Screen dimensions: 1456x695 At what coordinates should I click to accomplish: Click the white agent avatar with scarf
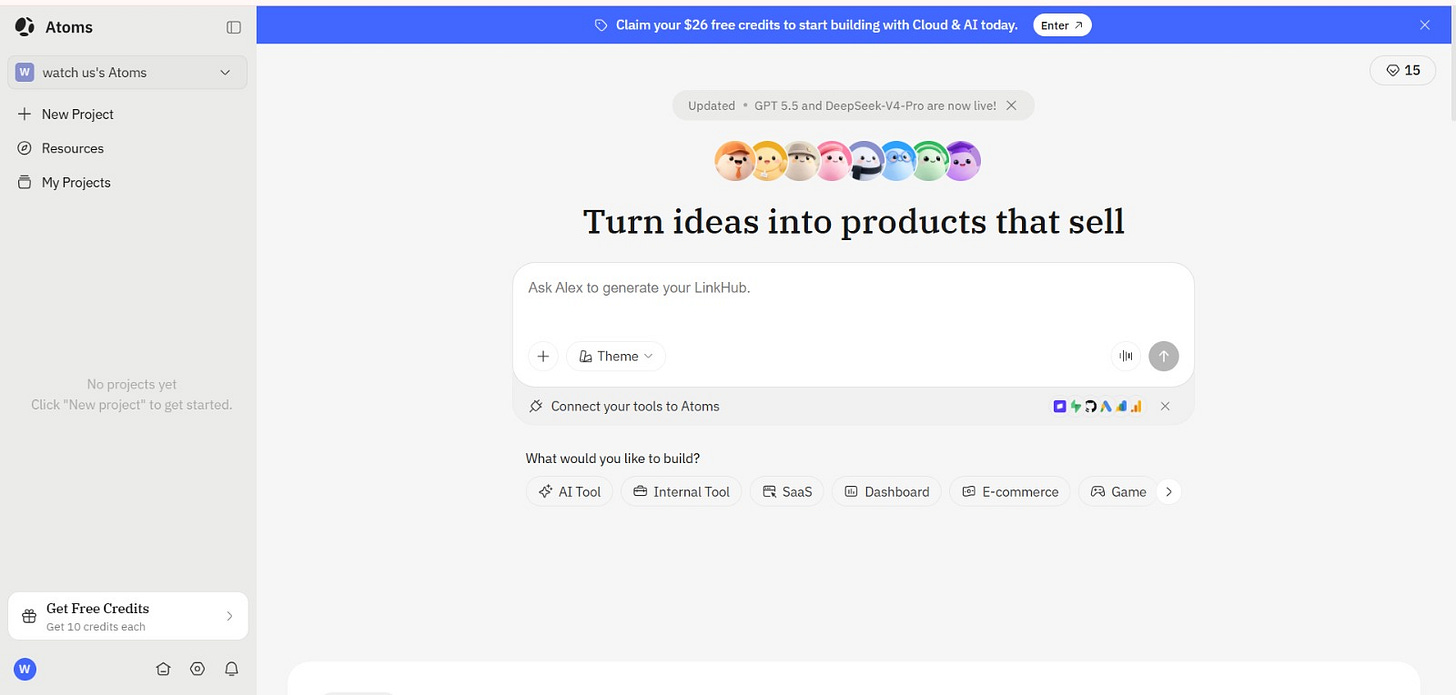click(x=865, y=160)
